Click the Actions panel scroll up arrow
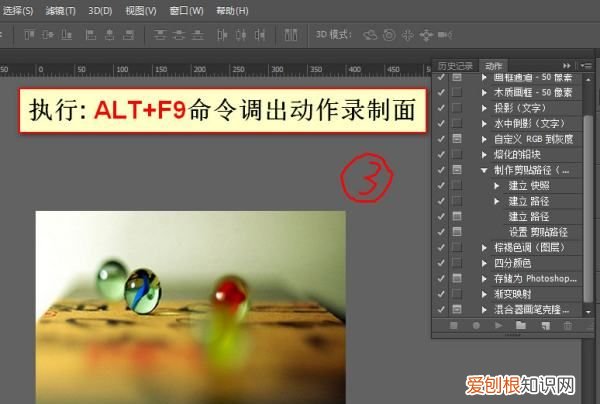Viewport: 600px width, 404px height. coord(588,80)
